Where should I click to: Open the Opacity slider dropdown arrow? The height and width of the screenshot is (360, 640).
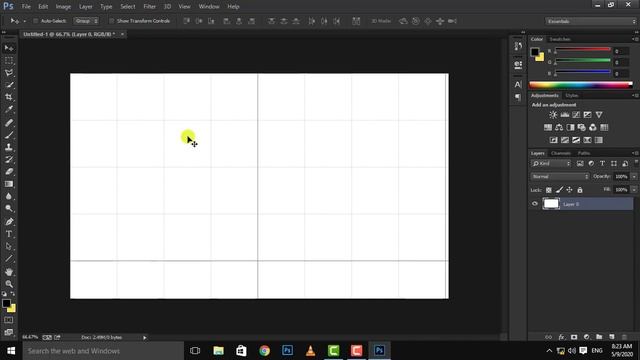[634, 176]
